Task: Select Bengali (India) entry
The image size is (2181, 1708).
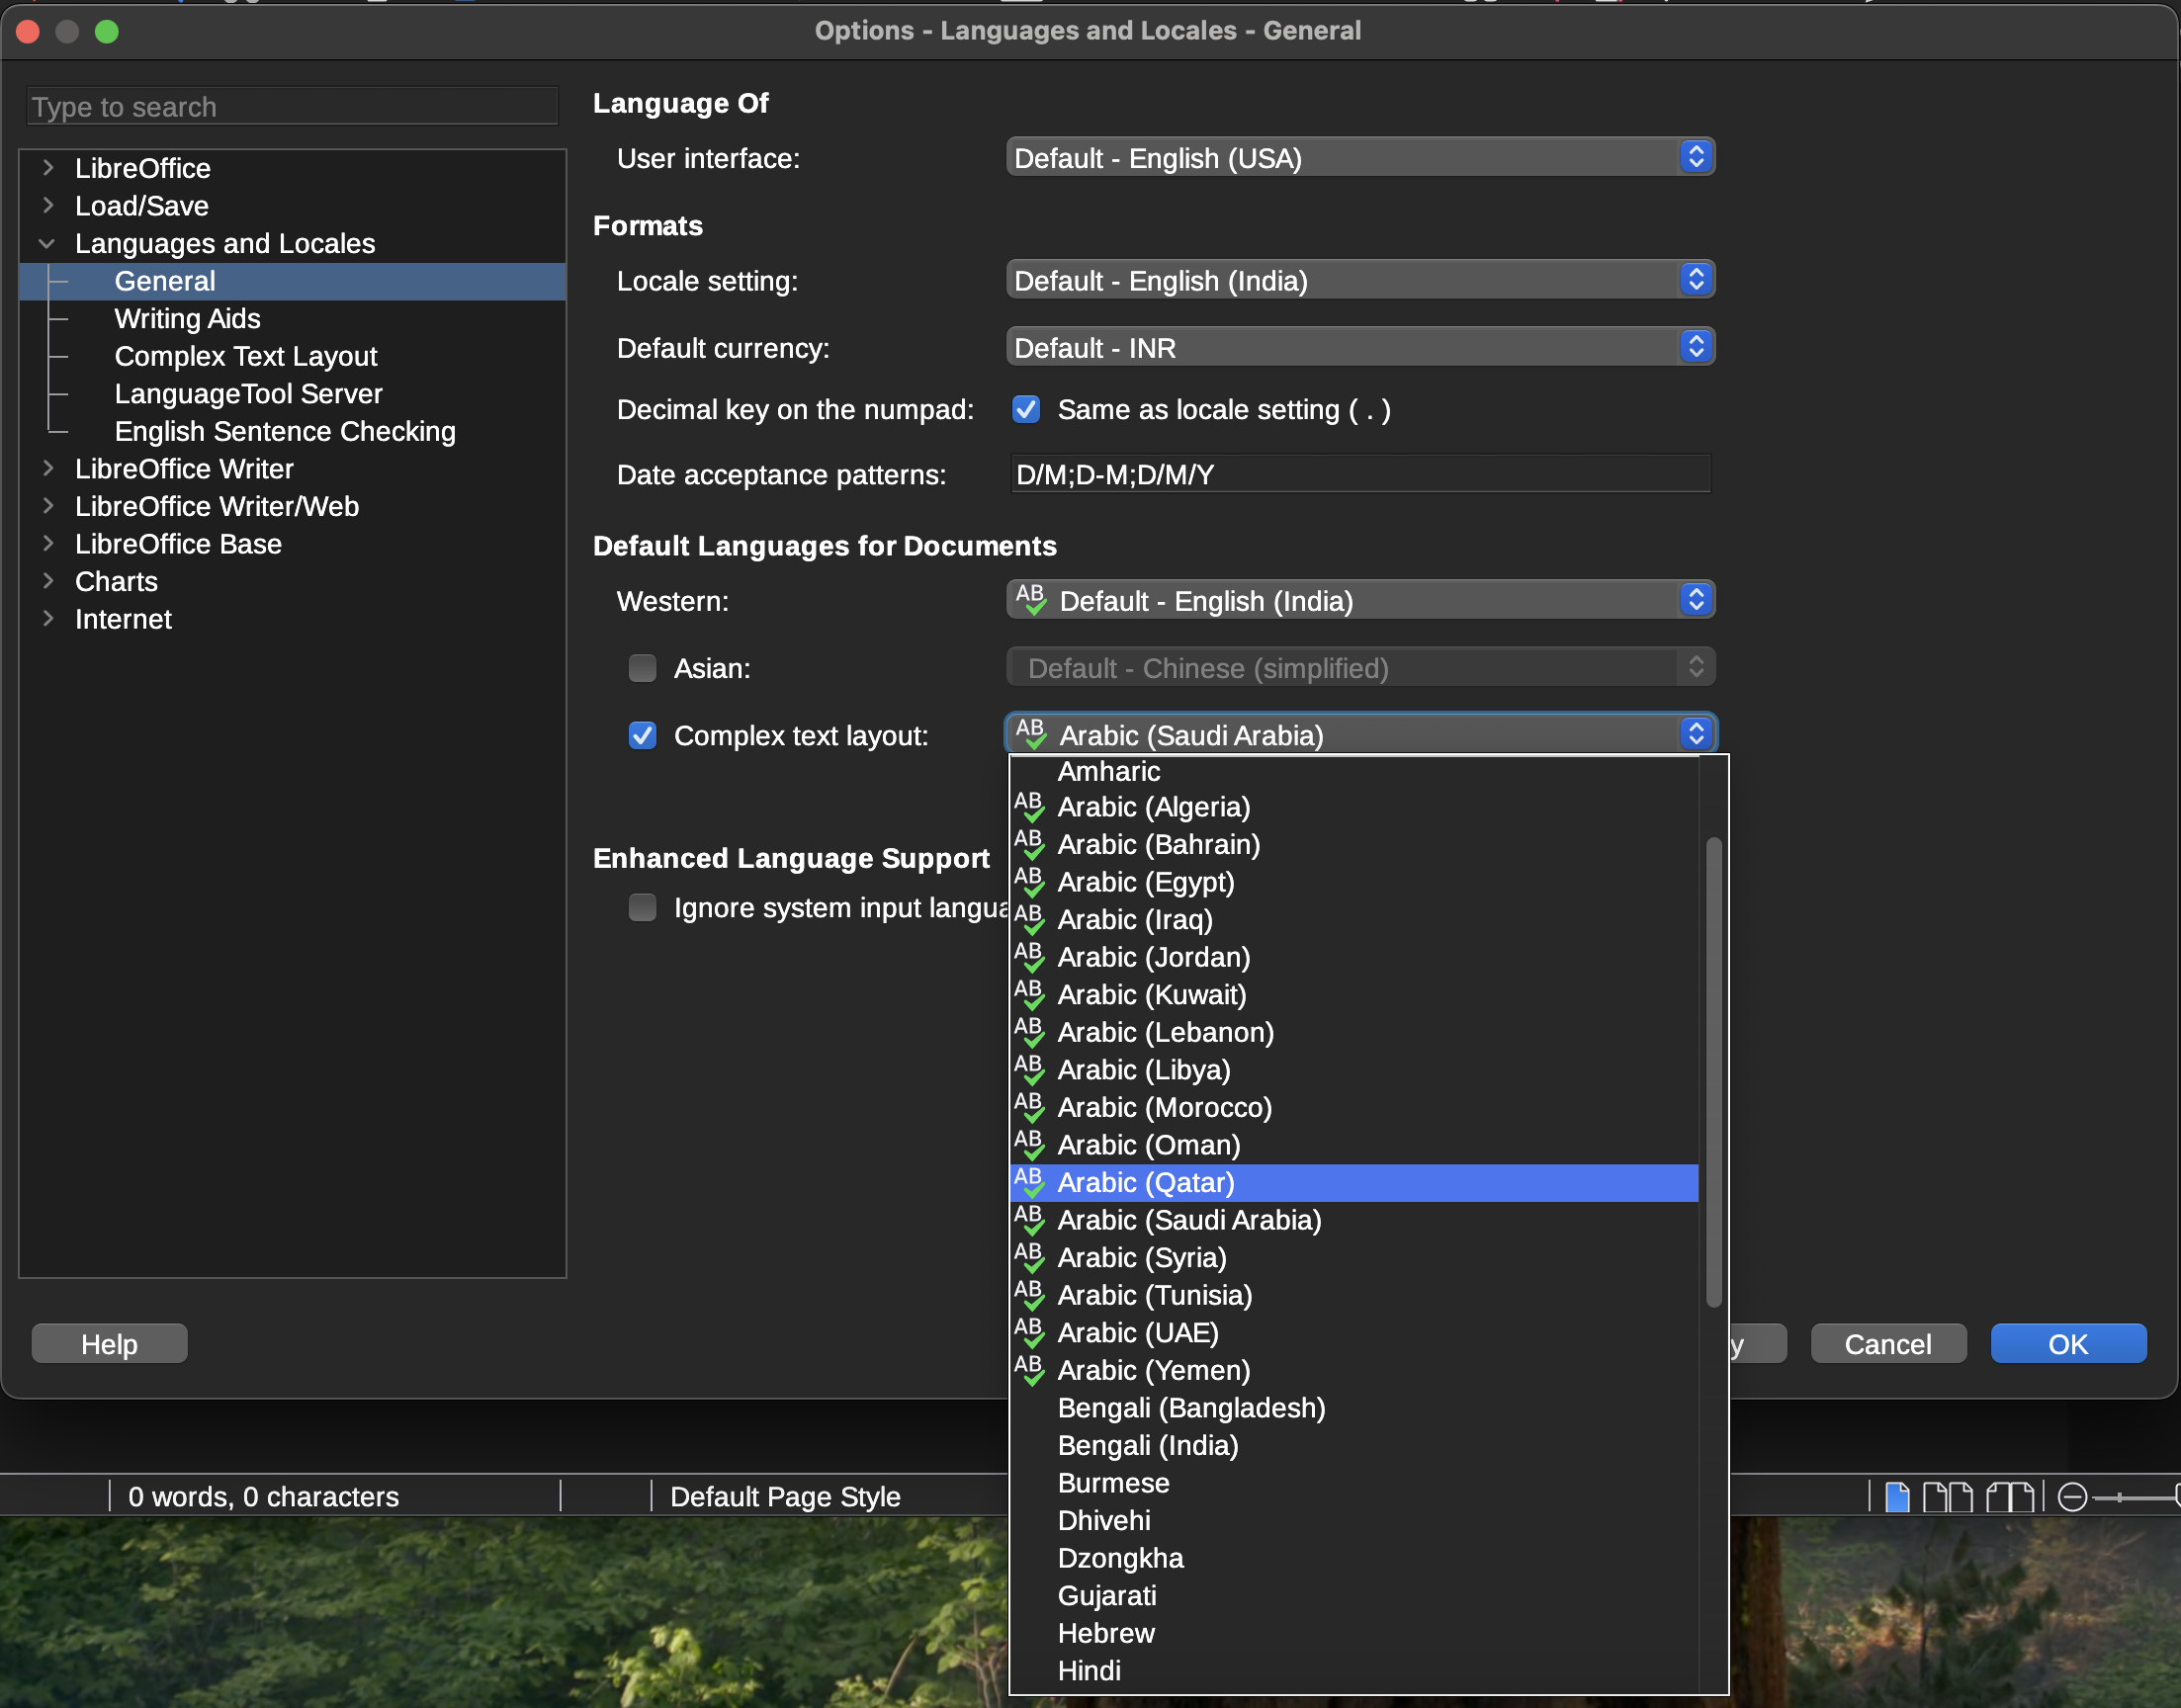Action: tap(1354, 1446)
